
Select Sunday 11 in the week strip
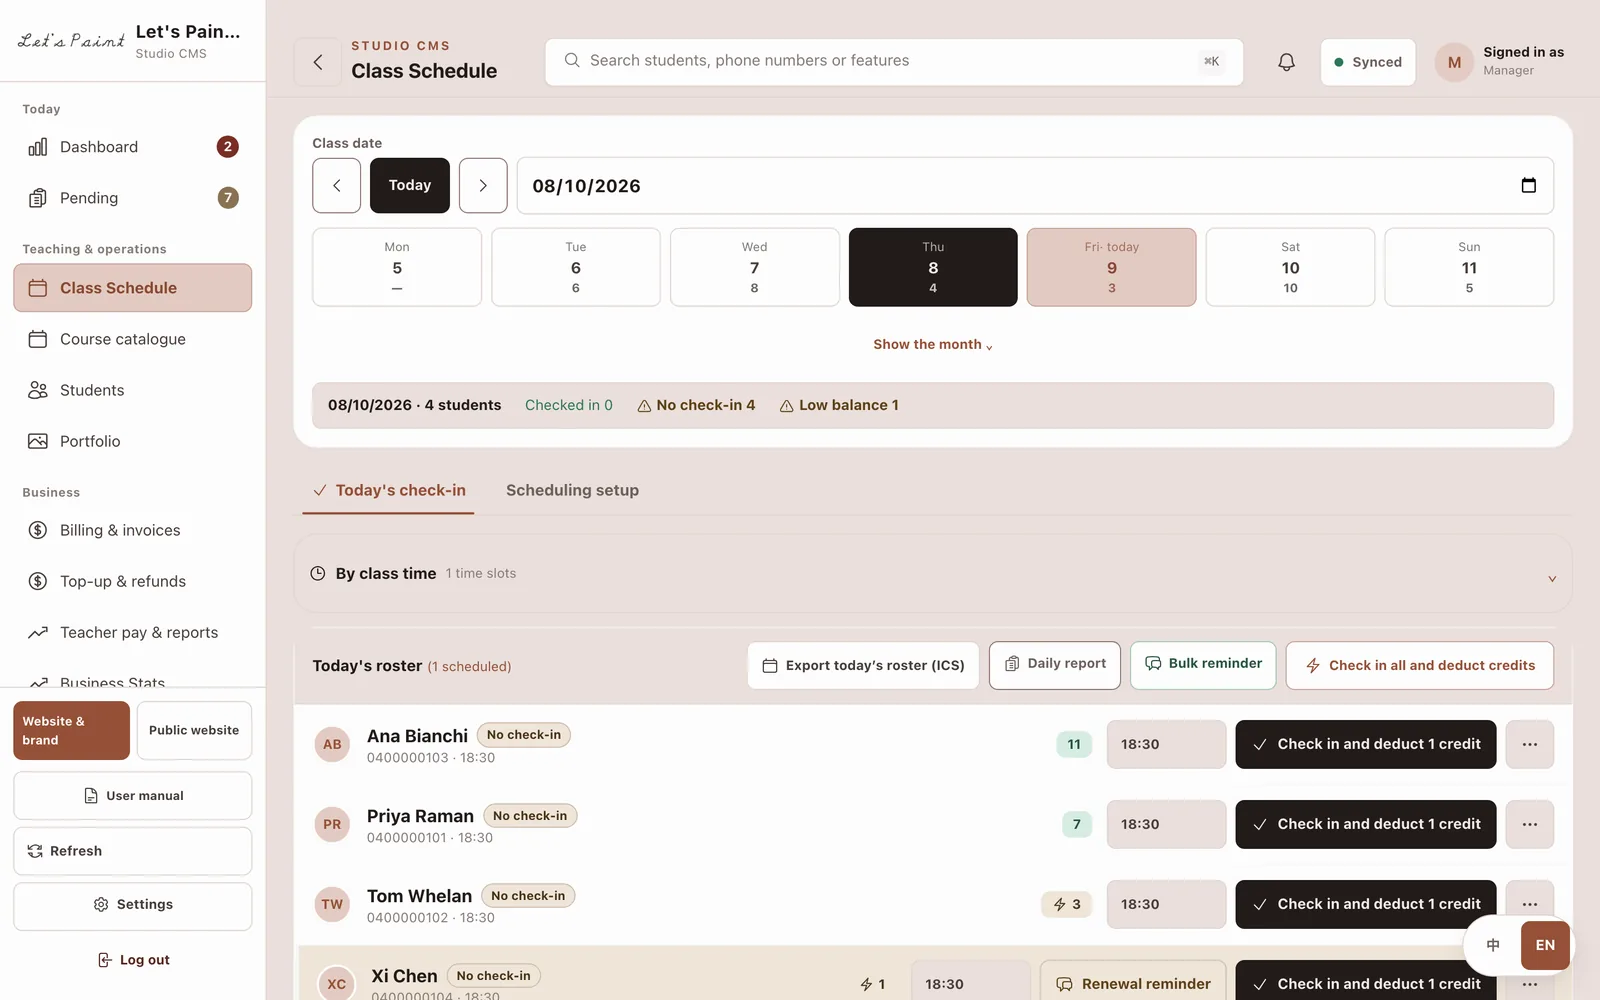pos(1469,267)
